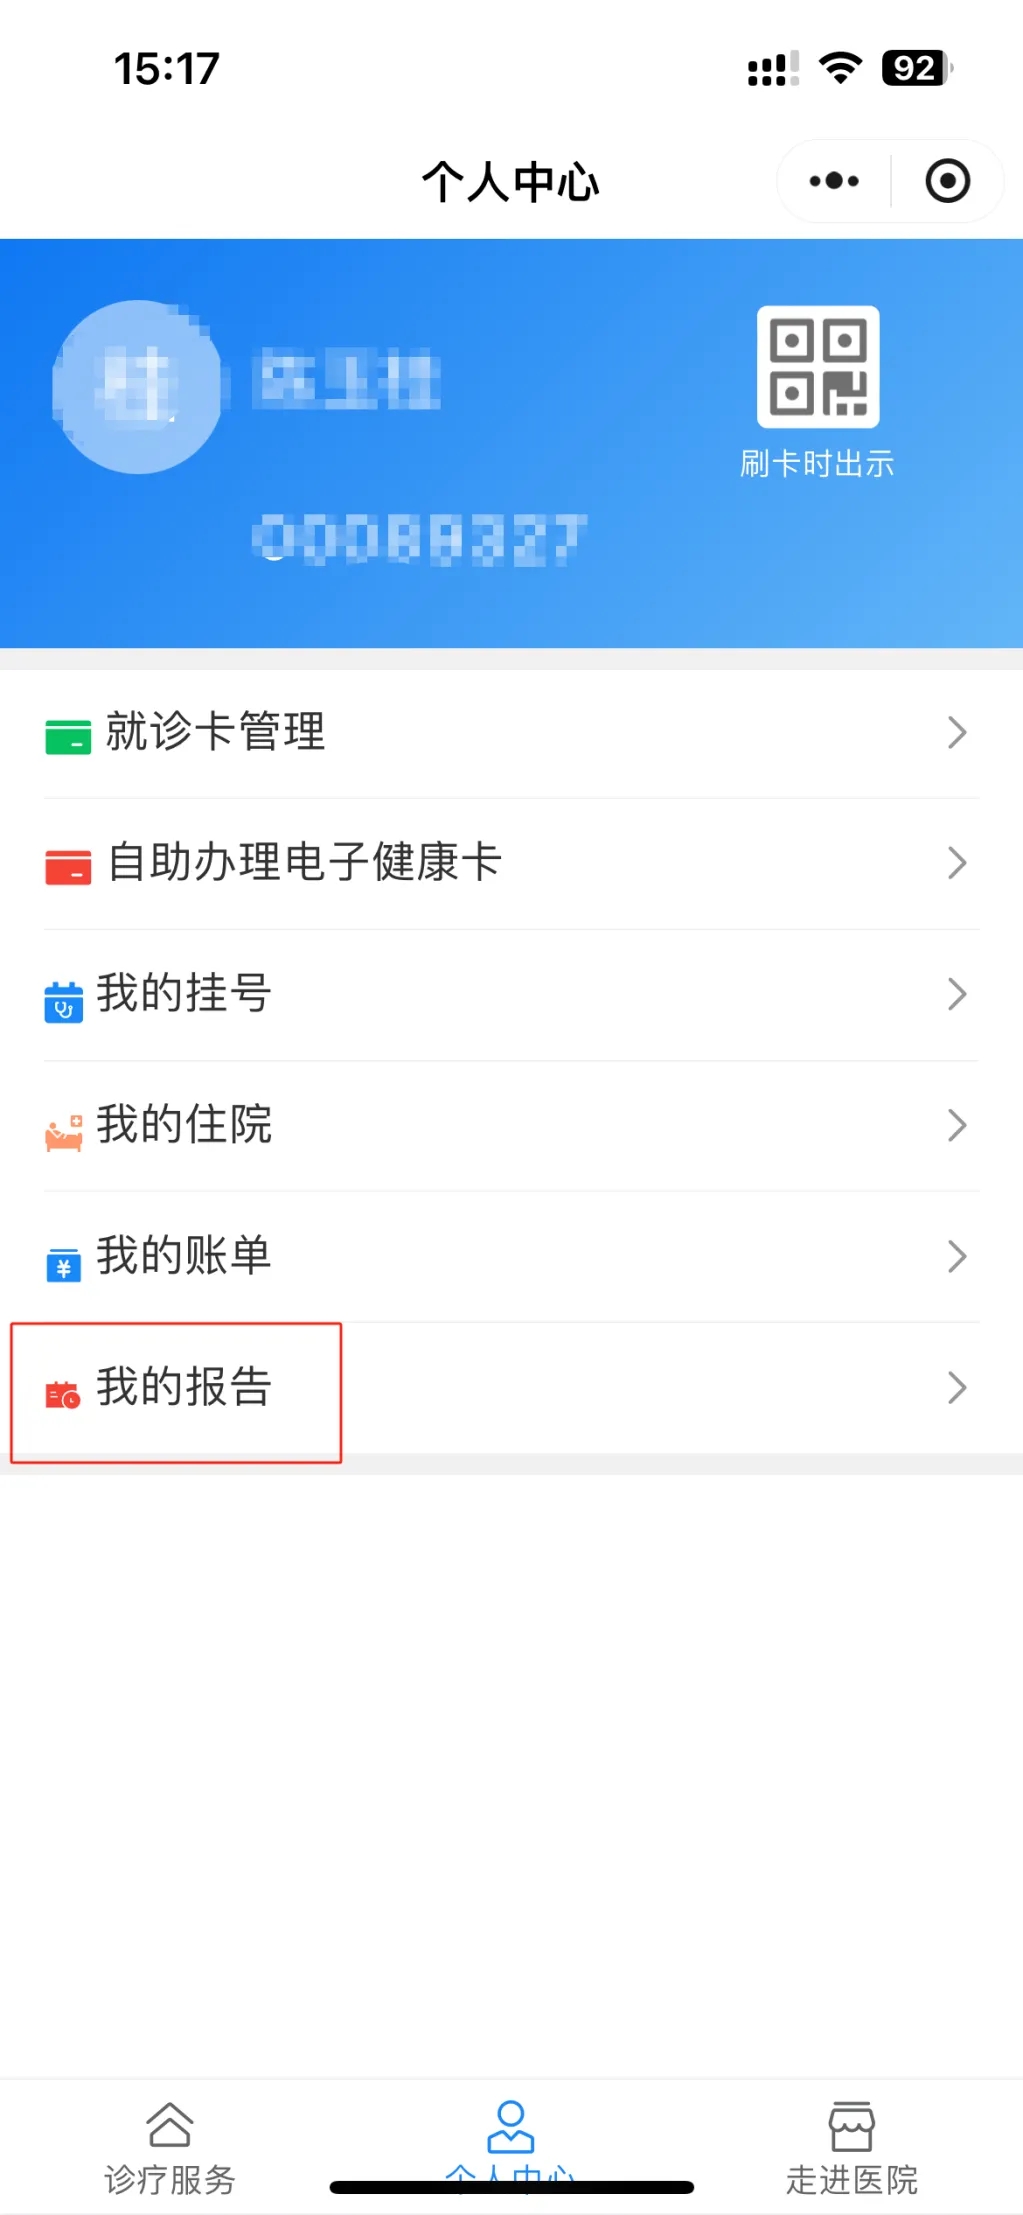The image size is (1023, 2215).
Task: Tap the QR code icon
Action: point(817,367)
